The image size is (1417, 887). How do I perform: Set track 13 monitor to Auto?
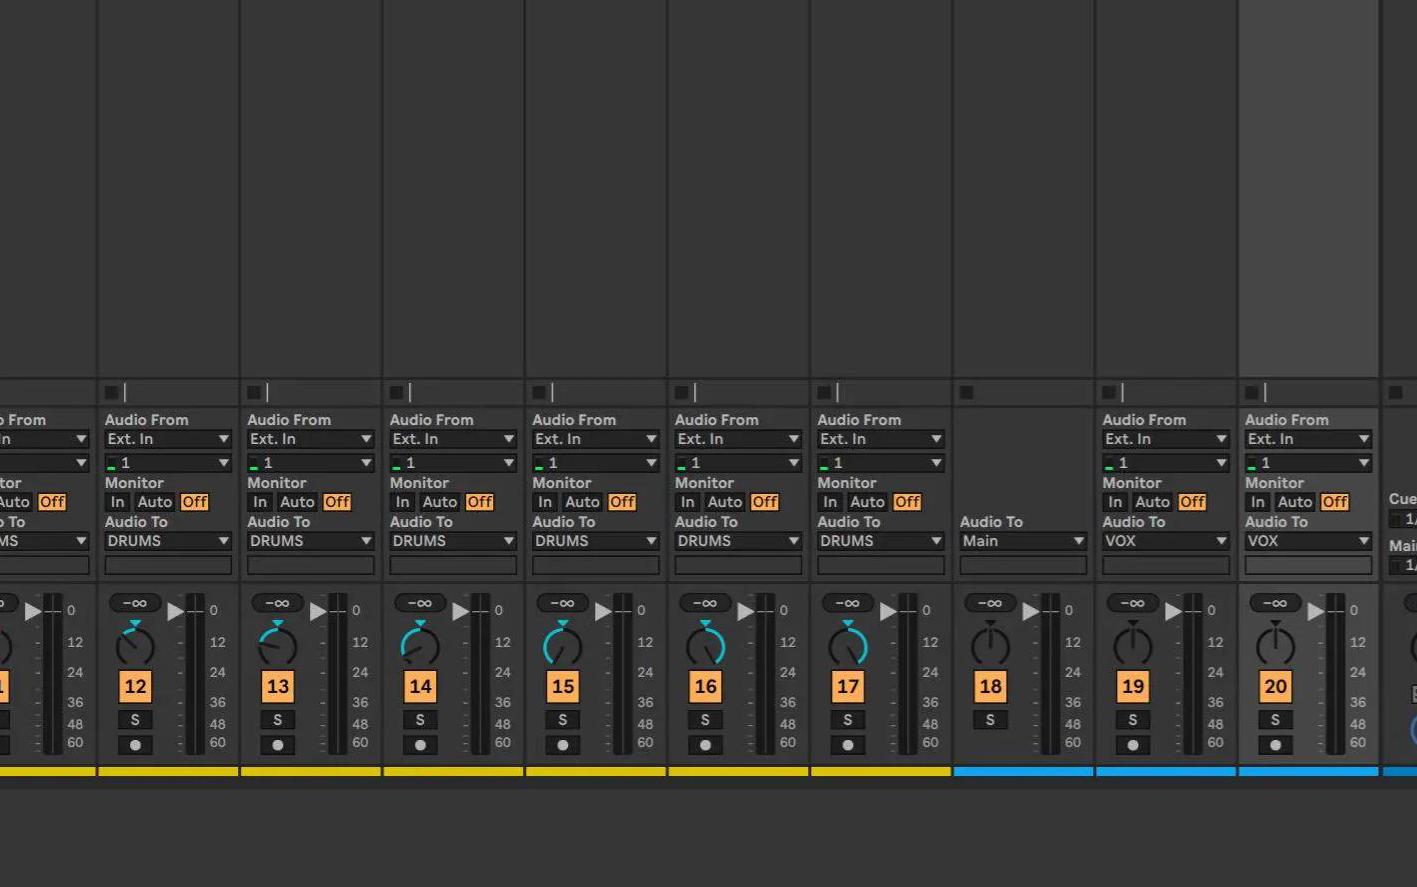coord(297,502)
